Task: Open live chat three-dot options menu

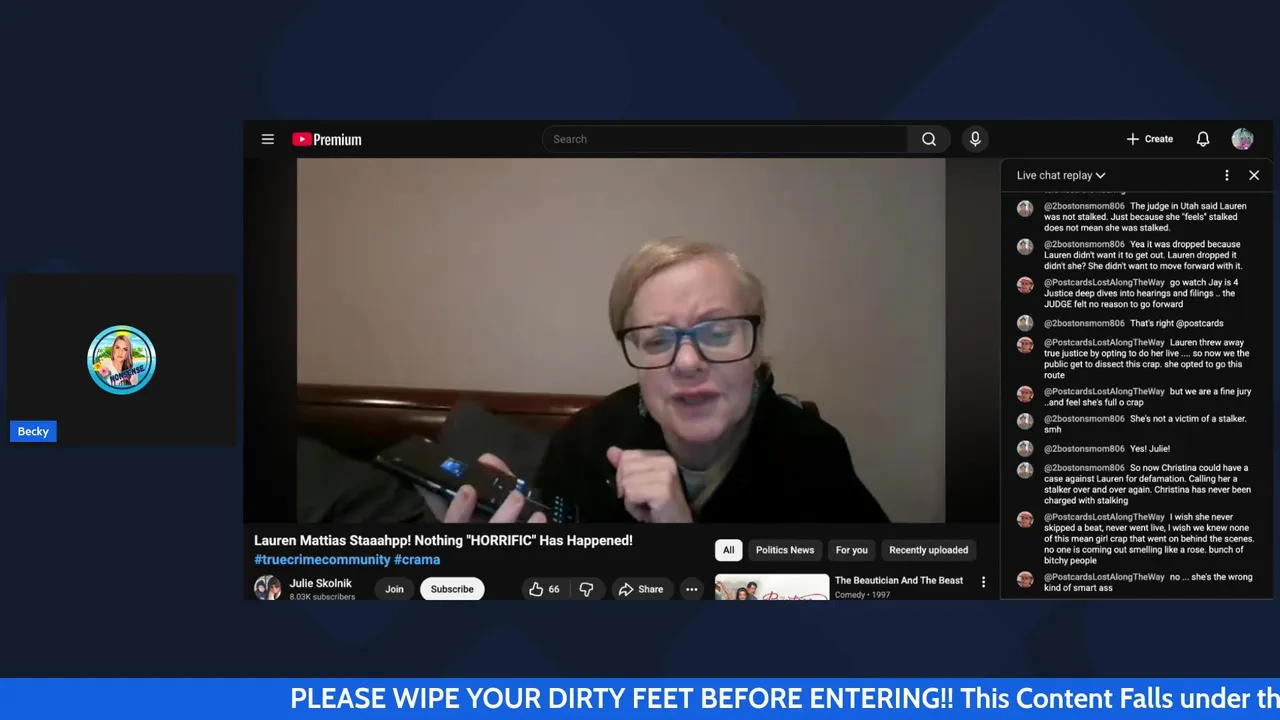Action: coord(1227,175)
